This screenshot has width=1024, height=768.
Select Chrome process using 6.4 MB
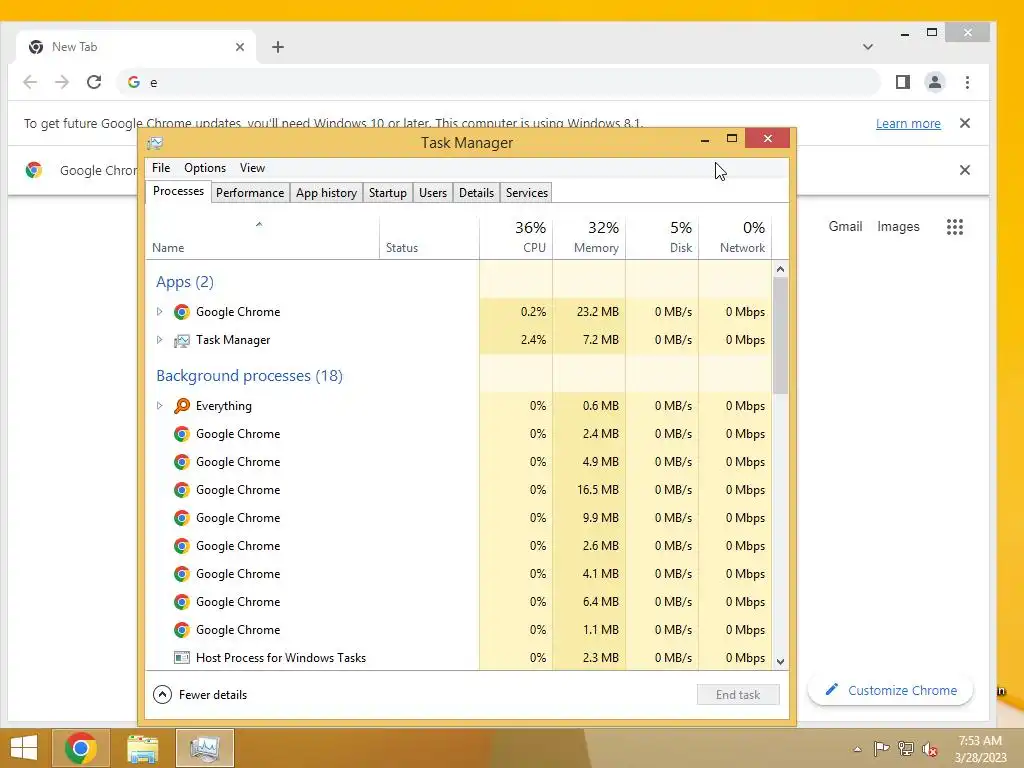click(458, 601)
